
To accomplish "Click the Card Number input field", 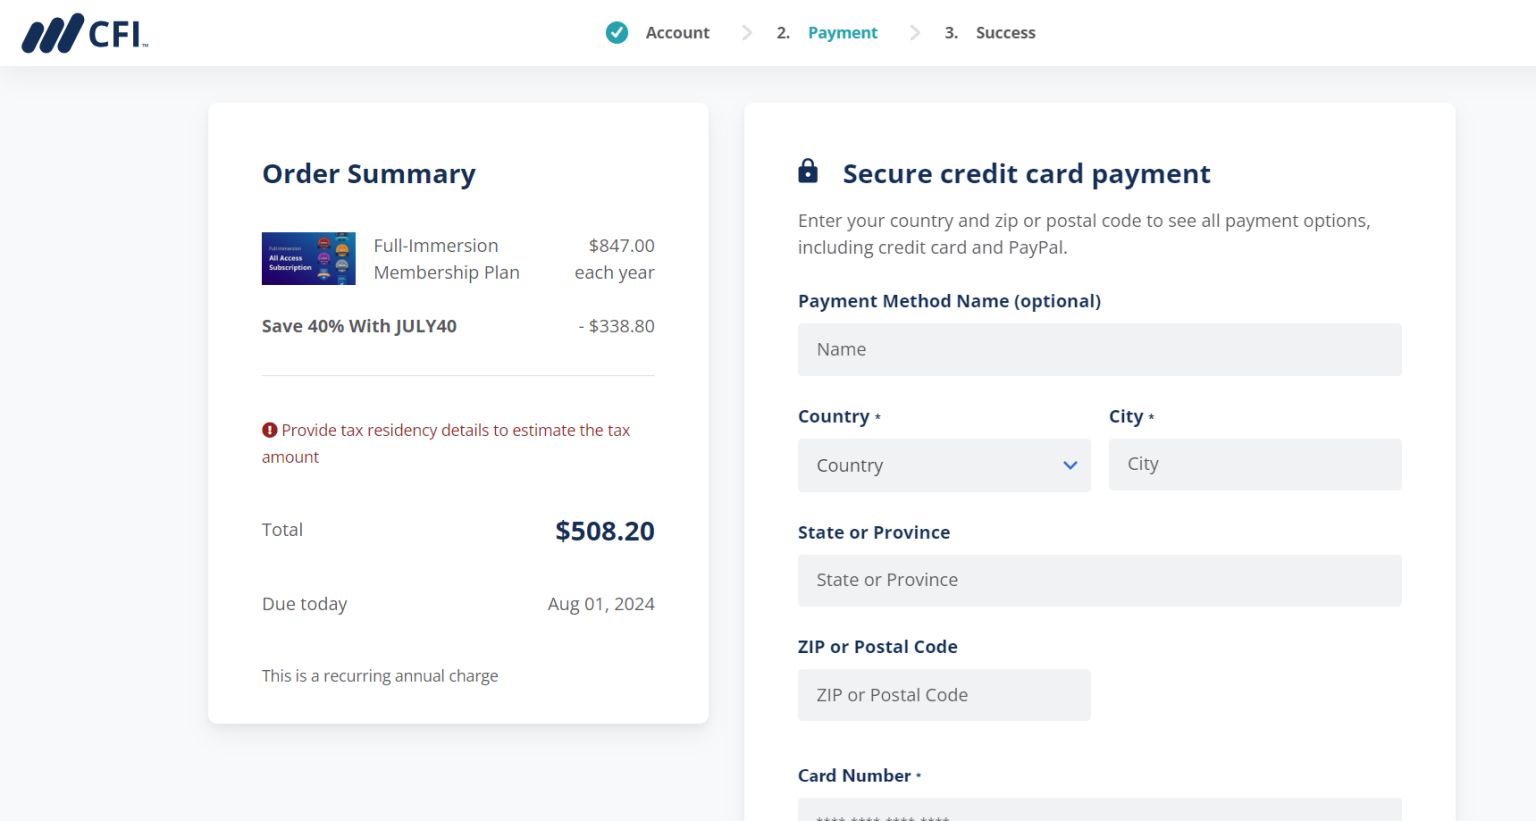I will tap(1100, 812).
